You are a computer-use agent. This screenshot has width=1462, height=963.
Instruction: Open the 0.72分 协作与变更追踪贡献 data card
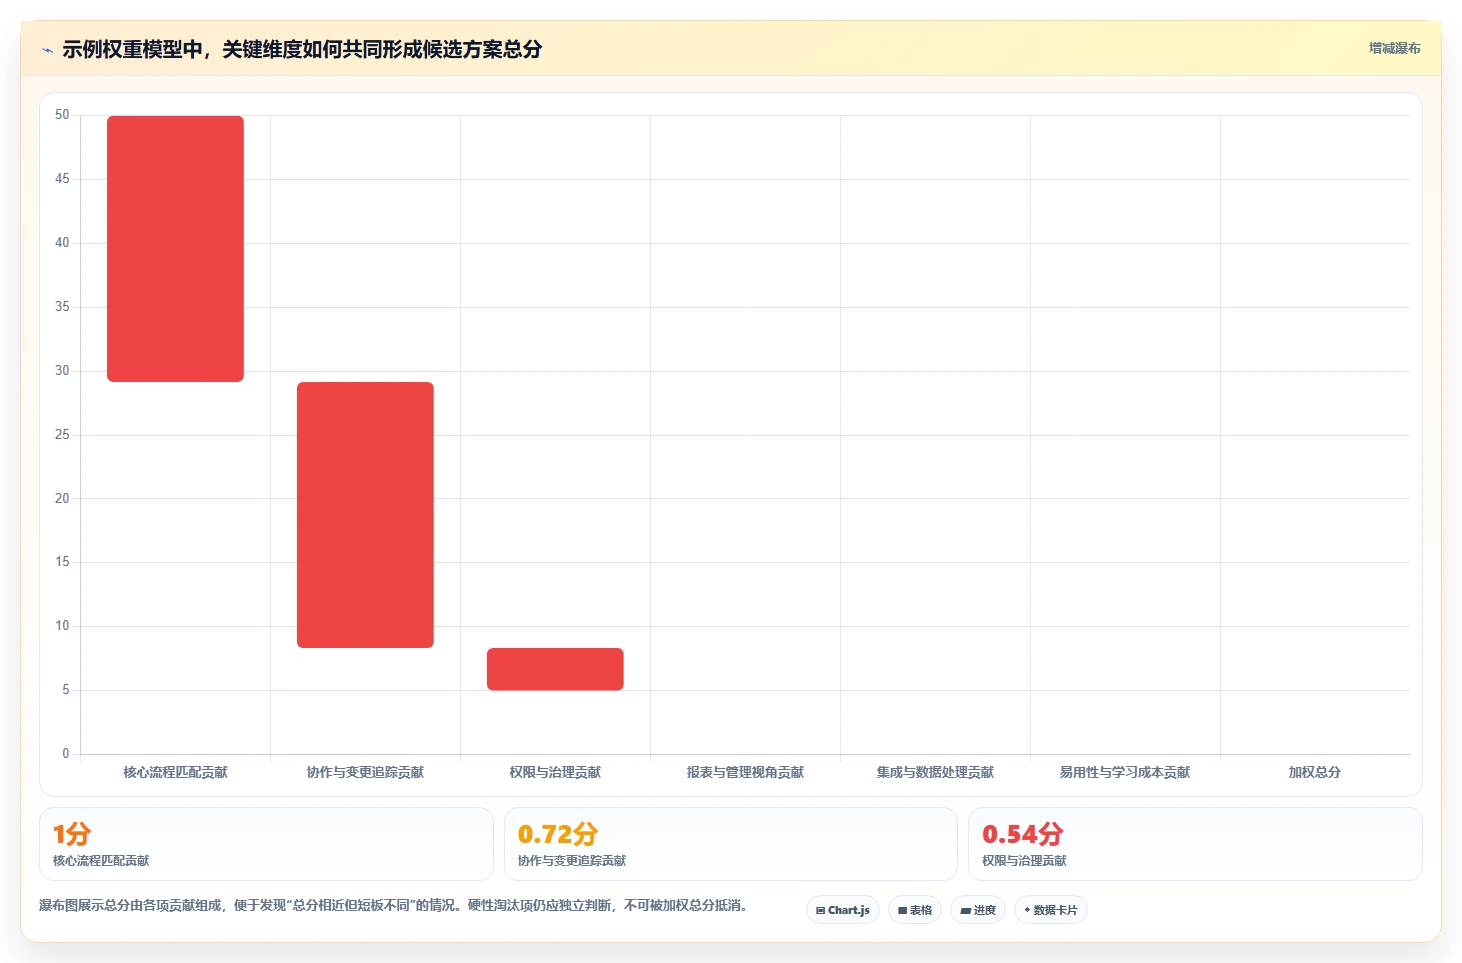coord(730,844)
